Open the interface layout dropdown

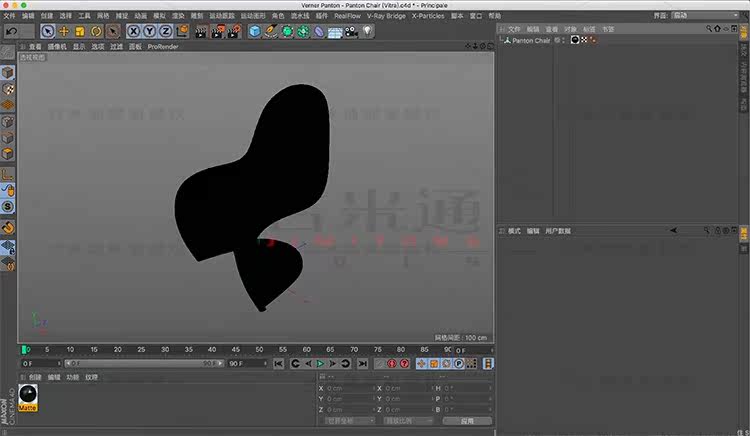pos(705,16)
